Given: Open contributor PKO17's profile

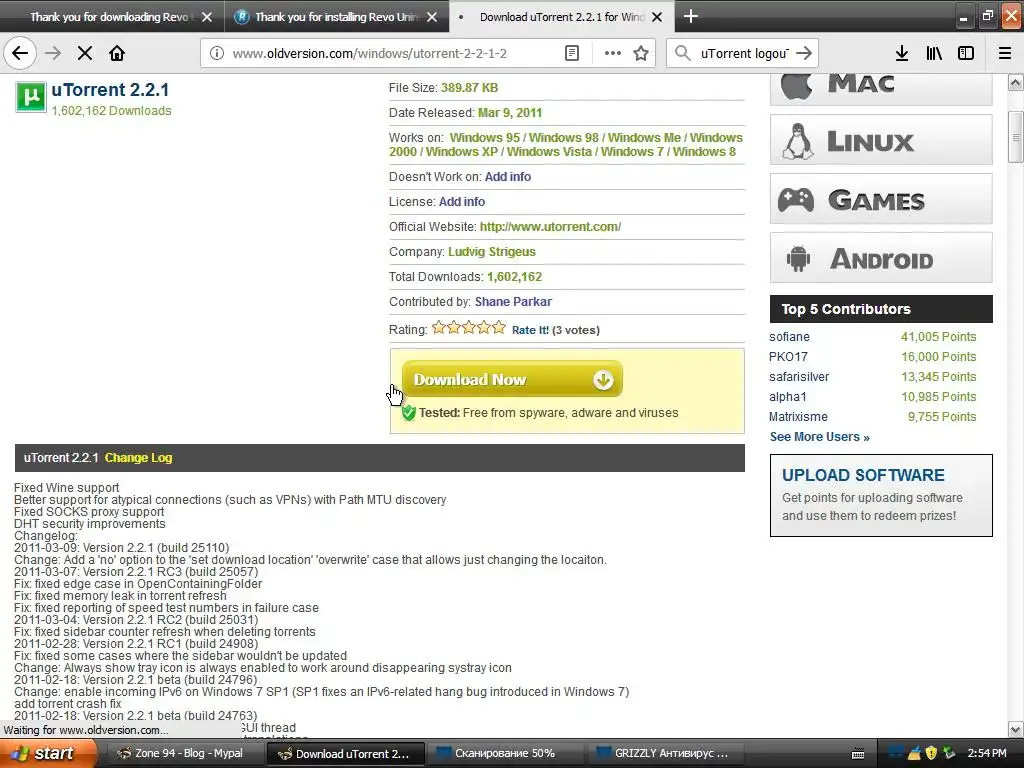Looking at the screenshot, I should pos(788,357).
